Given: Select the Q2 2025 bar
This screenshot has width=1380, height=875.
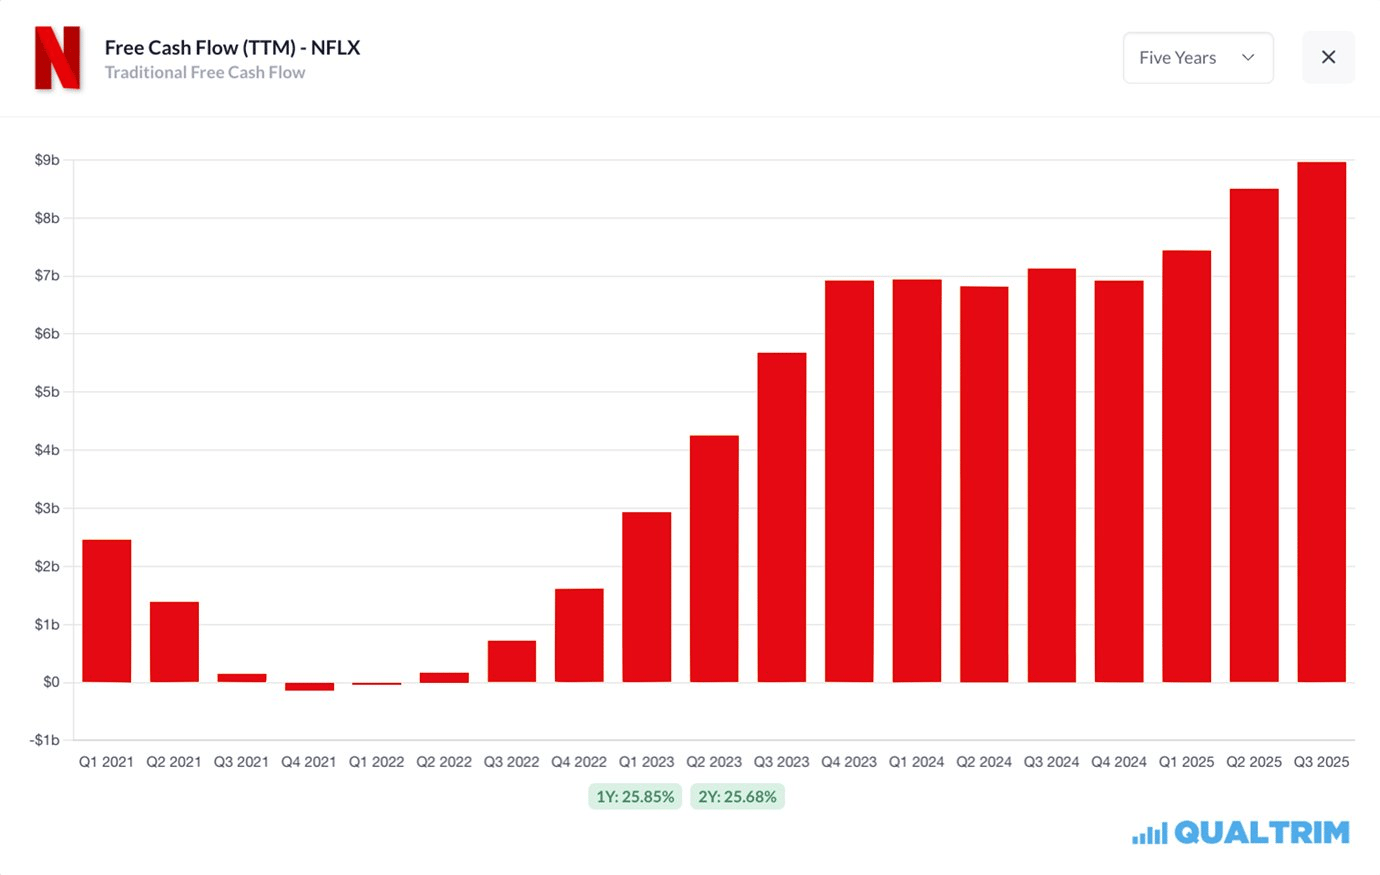Looking at the screenshot, I should pos(1254,435).
